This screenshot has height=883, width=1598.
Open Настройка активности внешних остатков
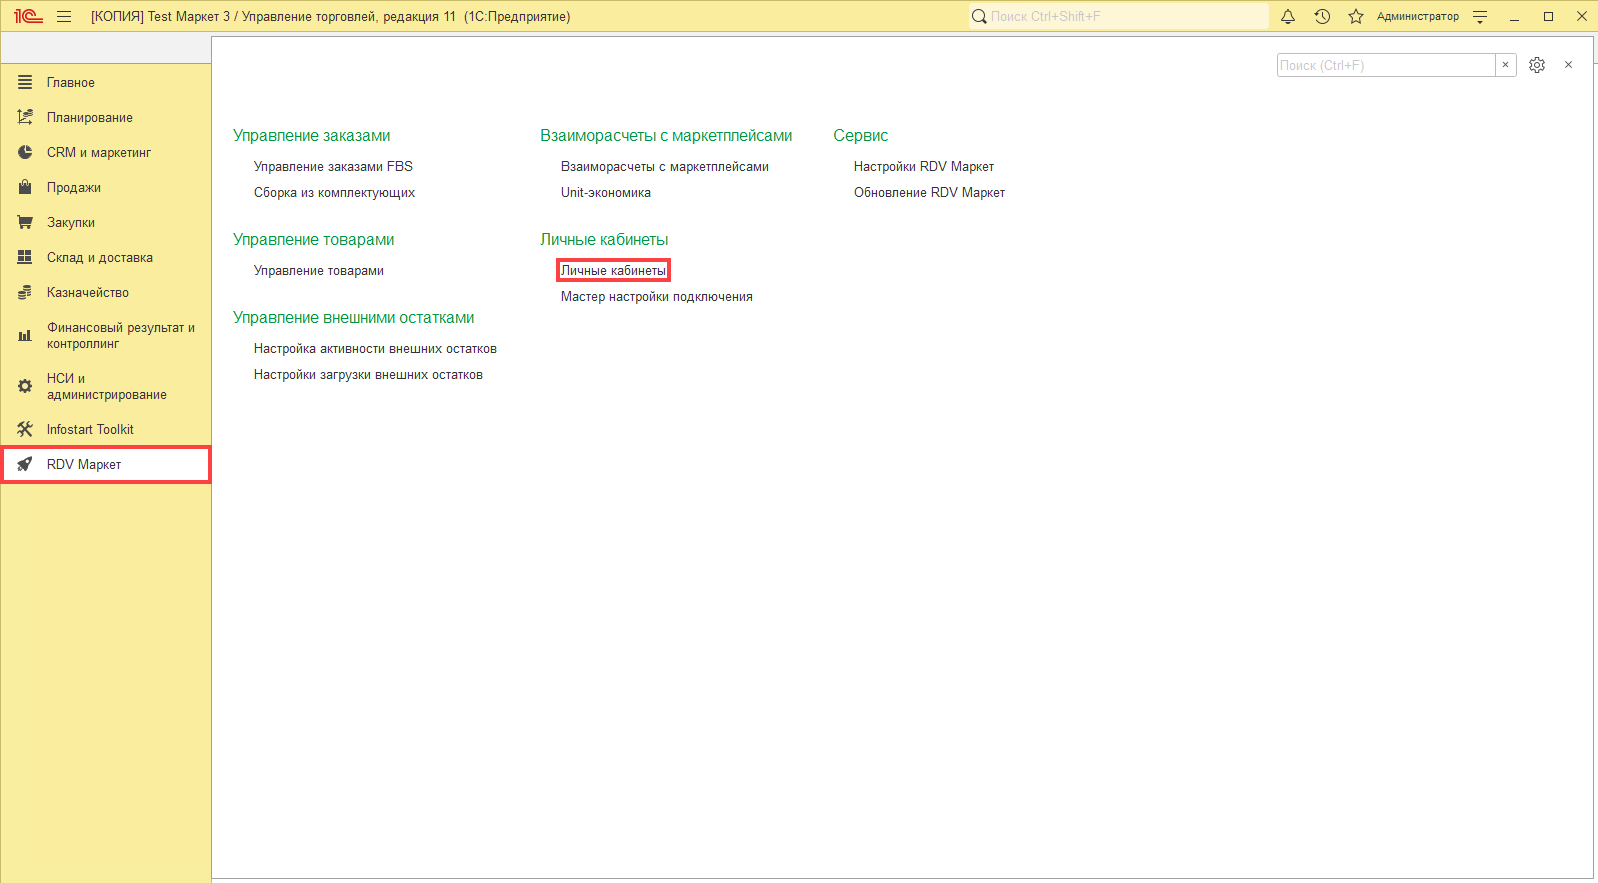[375, 348]
